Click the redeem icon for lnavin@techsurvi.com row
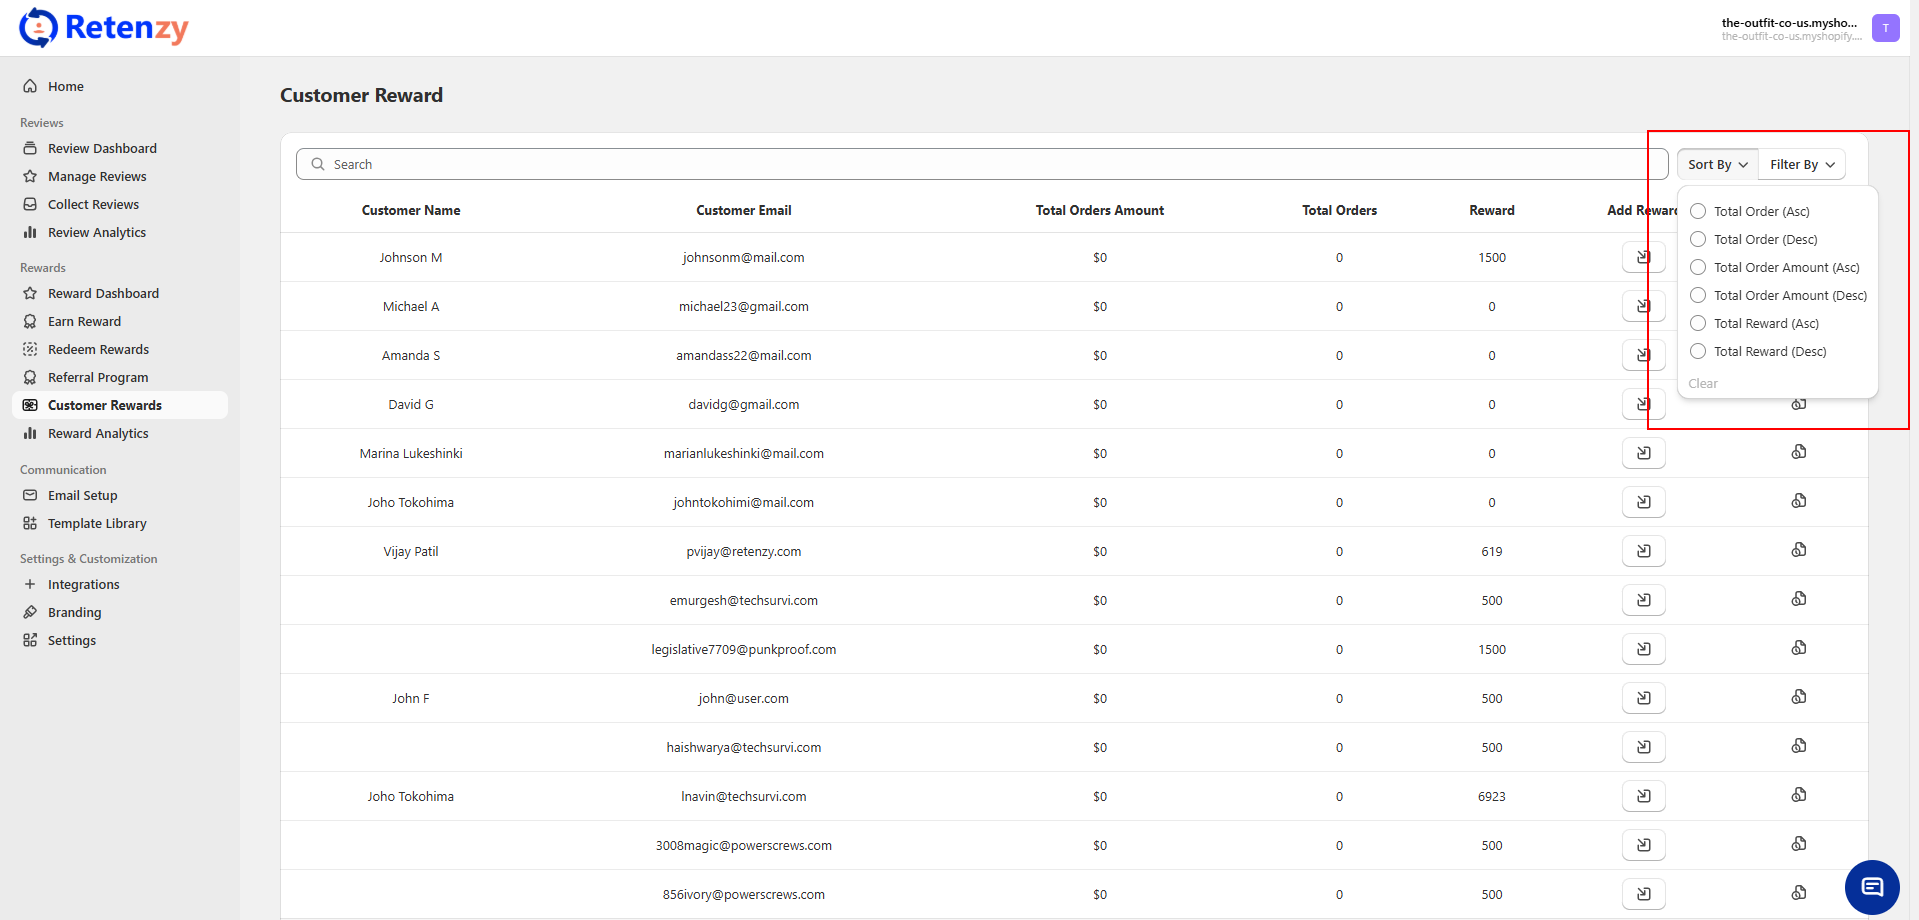The width and height of the screenshot is (1919, 920). point(1798,795)
